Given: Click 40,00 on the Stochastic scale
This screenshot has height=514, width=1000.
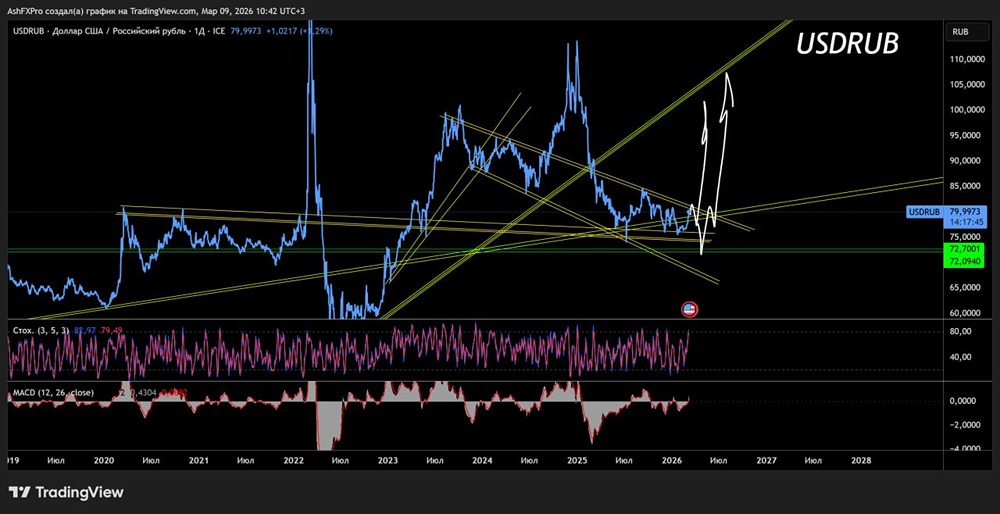Looking at the screenshot, I should point(960,357).
